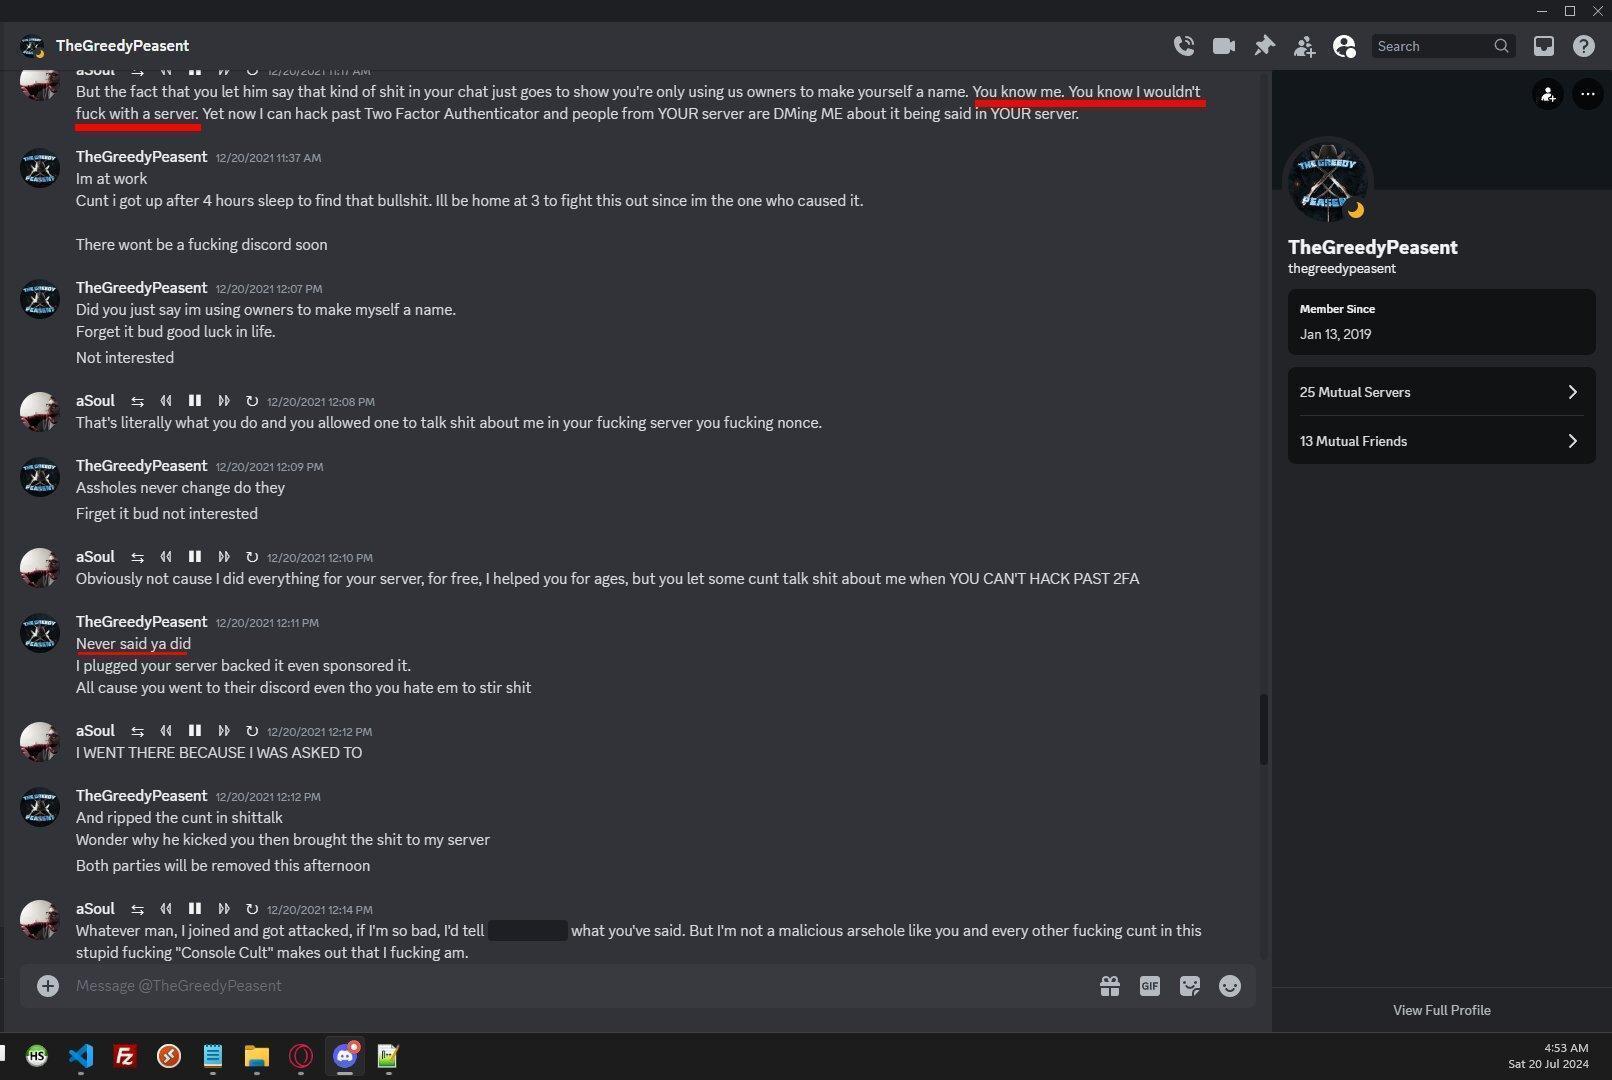This screenshot has height=1080, width=1612.
Task: Click rewind icon on aSoul's 12:12 PM message
Action: [166, 731]
